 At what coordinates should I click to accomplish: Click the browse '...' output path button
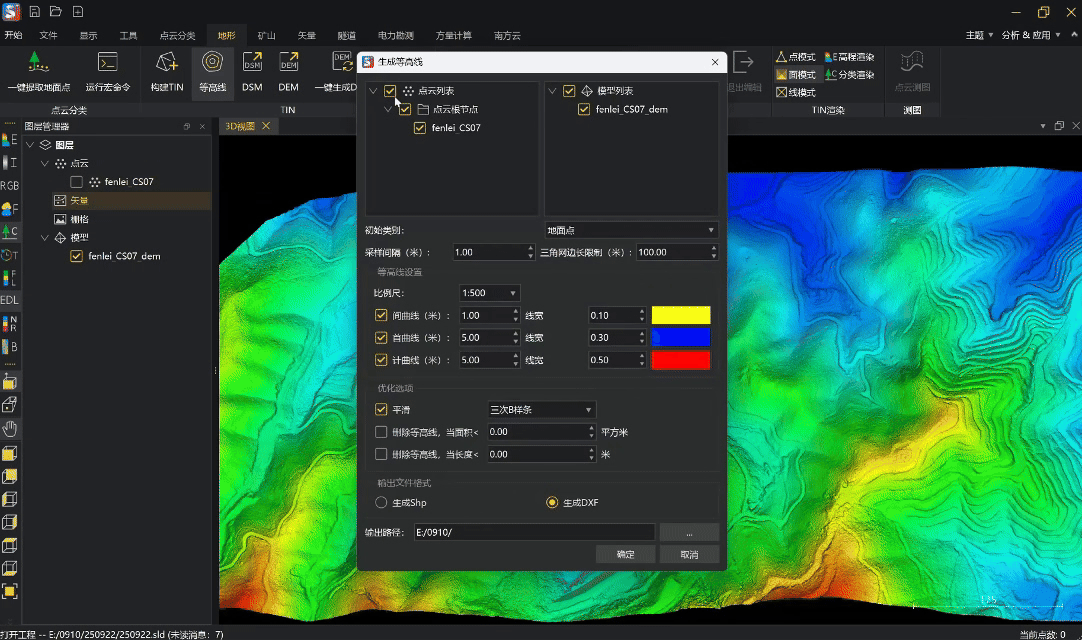[x=689, y=532]
